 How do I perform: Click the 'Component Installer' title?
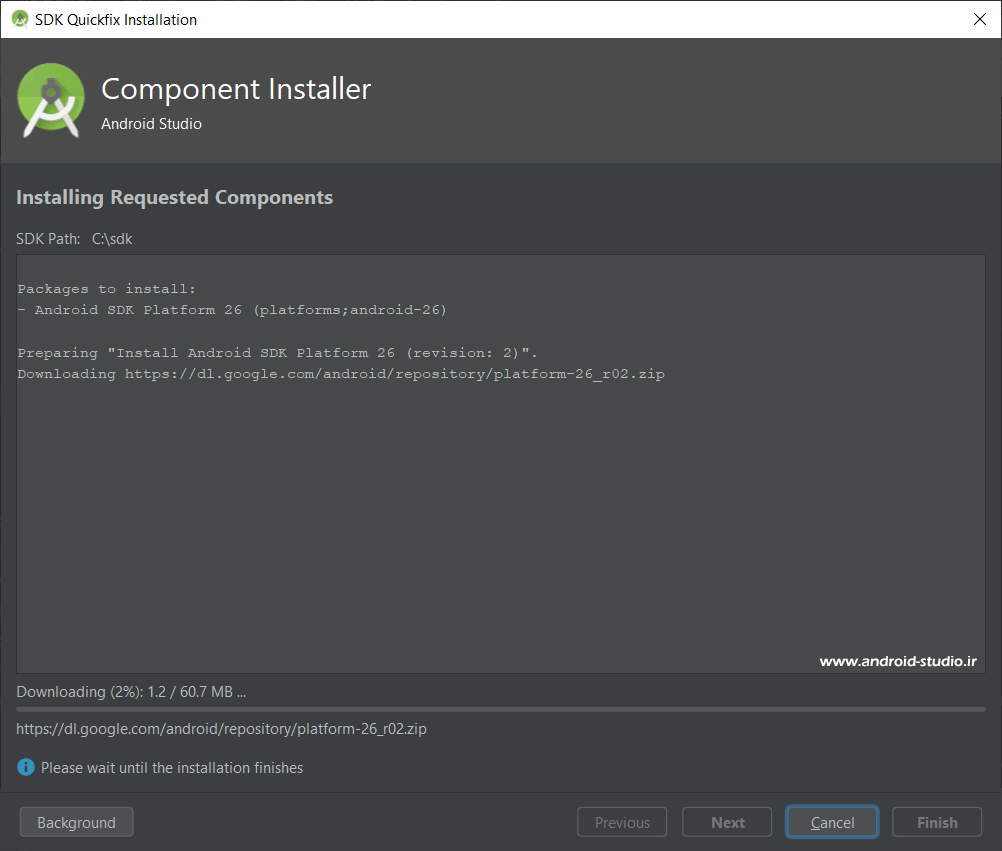(236, 89)
